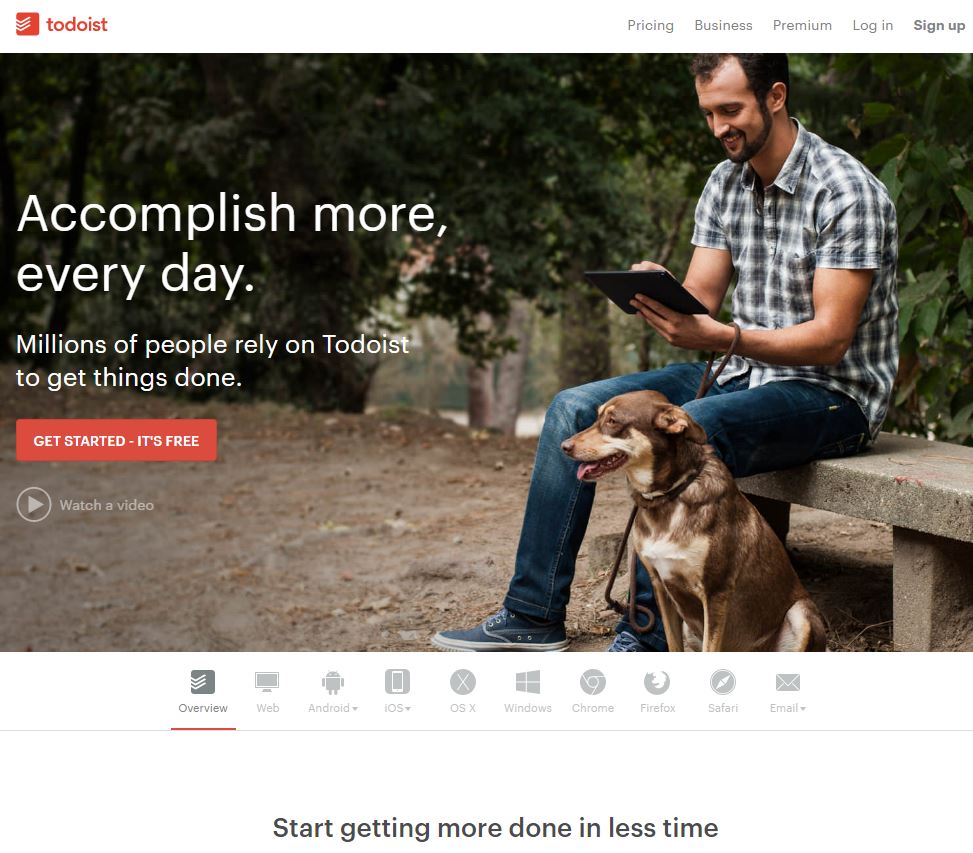Select the Web monitor icon
Viewport: 973px width, 853px height.
tap(267, 682)
